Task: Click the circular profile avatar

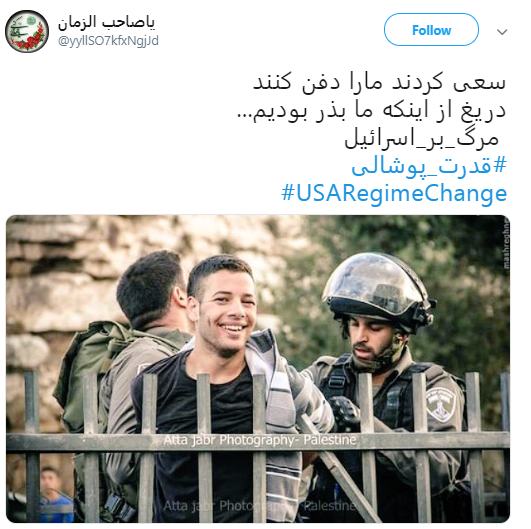Action: point(27,31)
